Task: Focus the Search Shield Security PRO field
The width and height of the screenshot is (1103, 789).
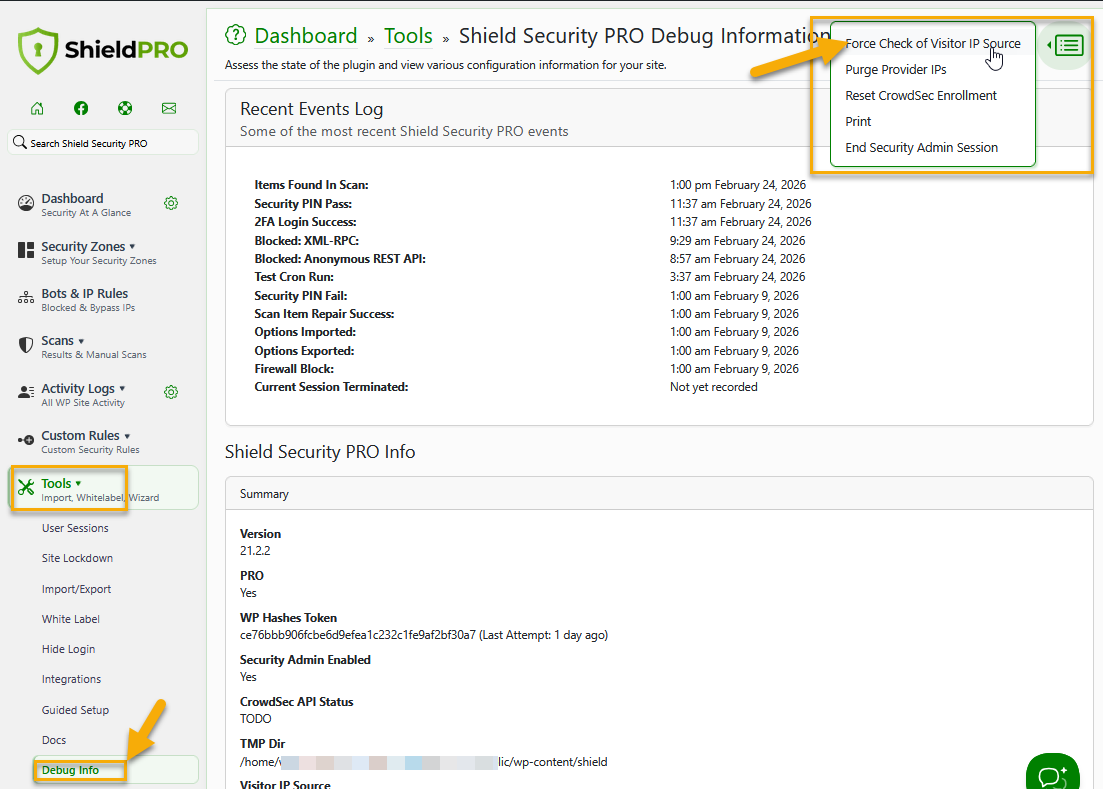Action: 103,143
